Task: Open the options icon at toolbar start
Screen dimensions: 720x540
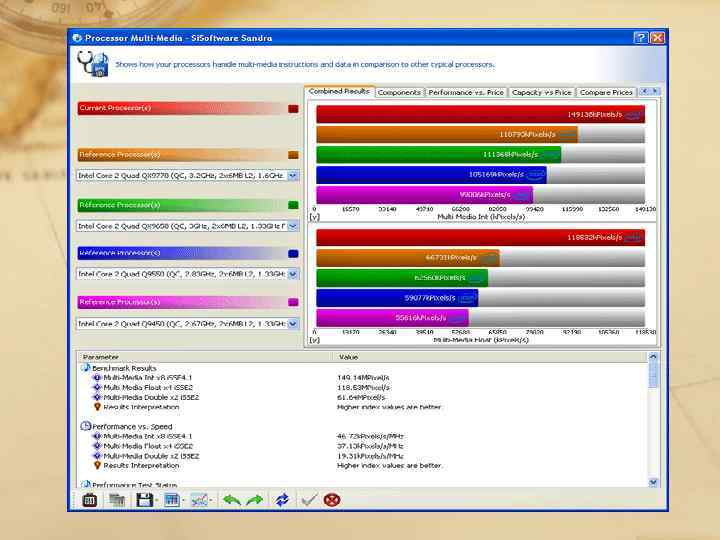Action: tap(90, 500)
